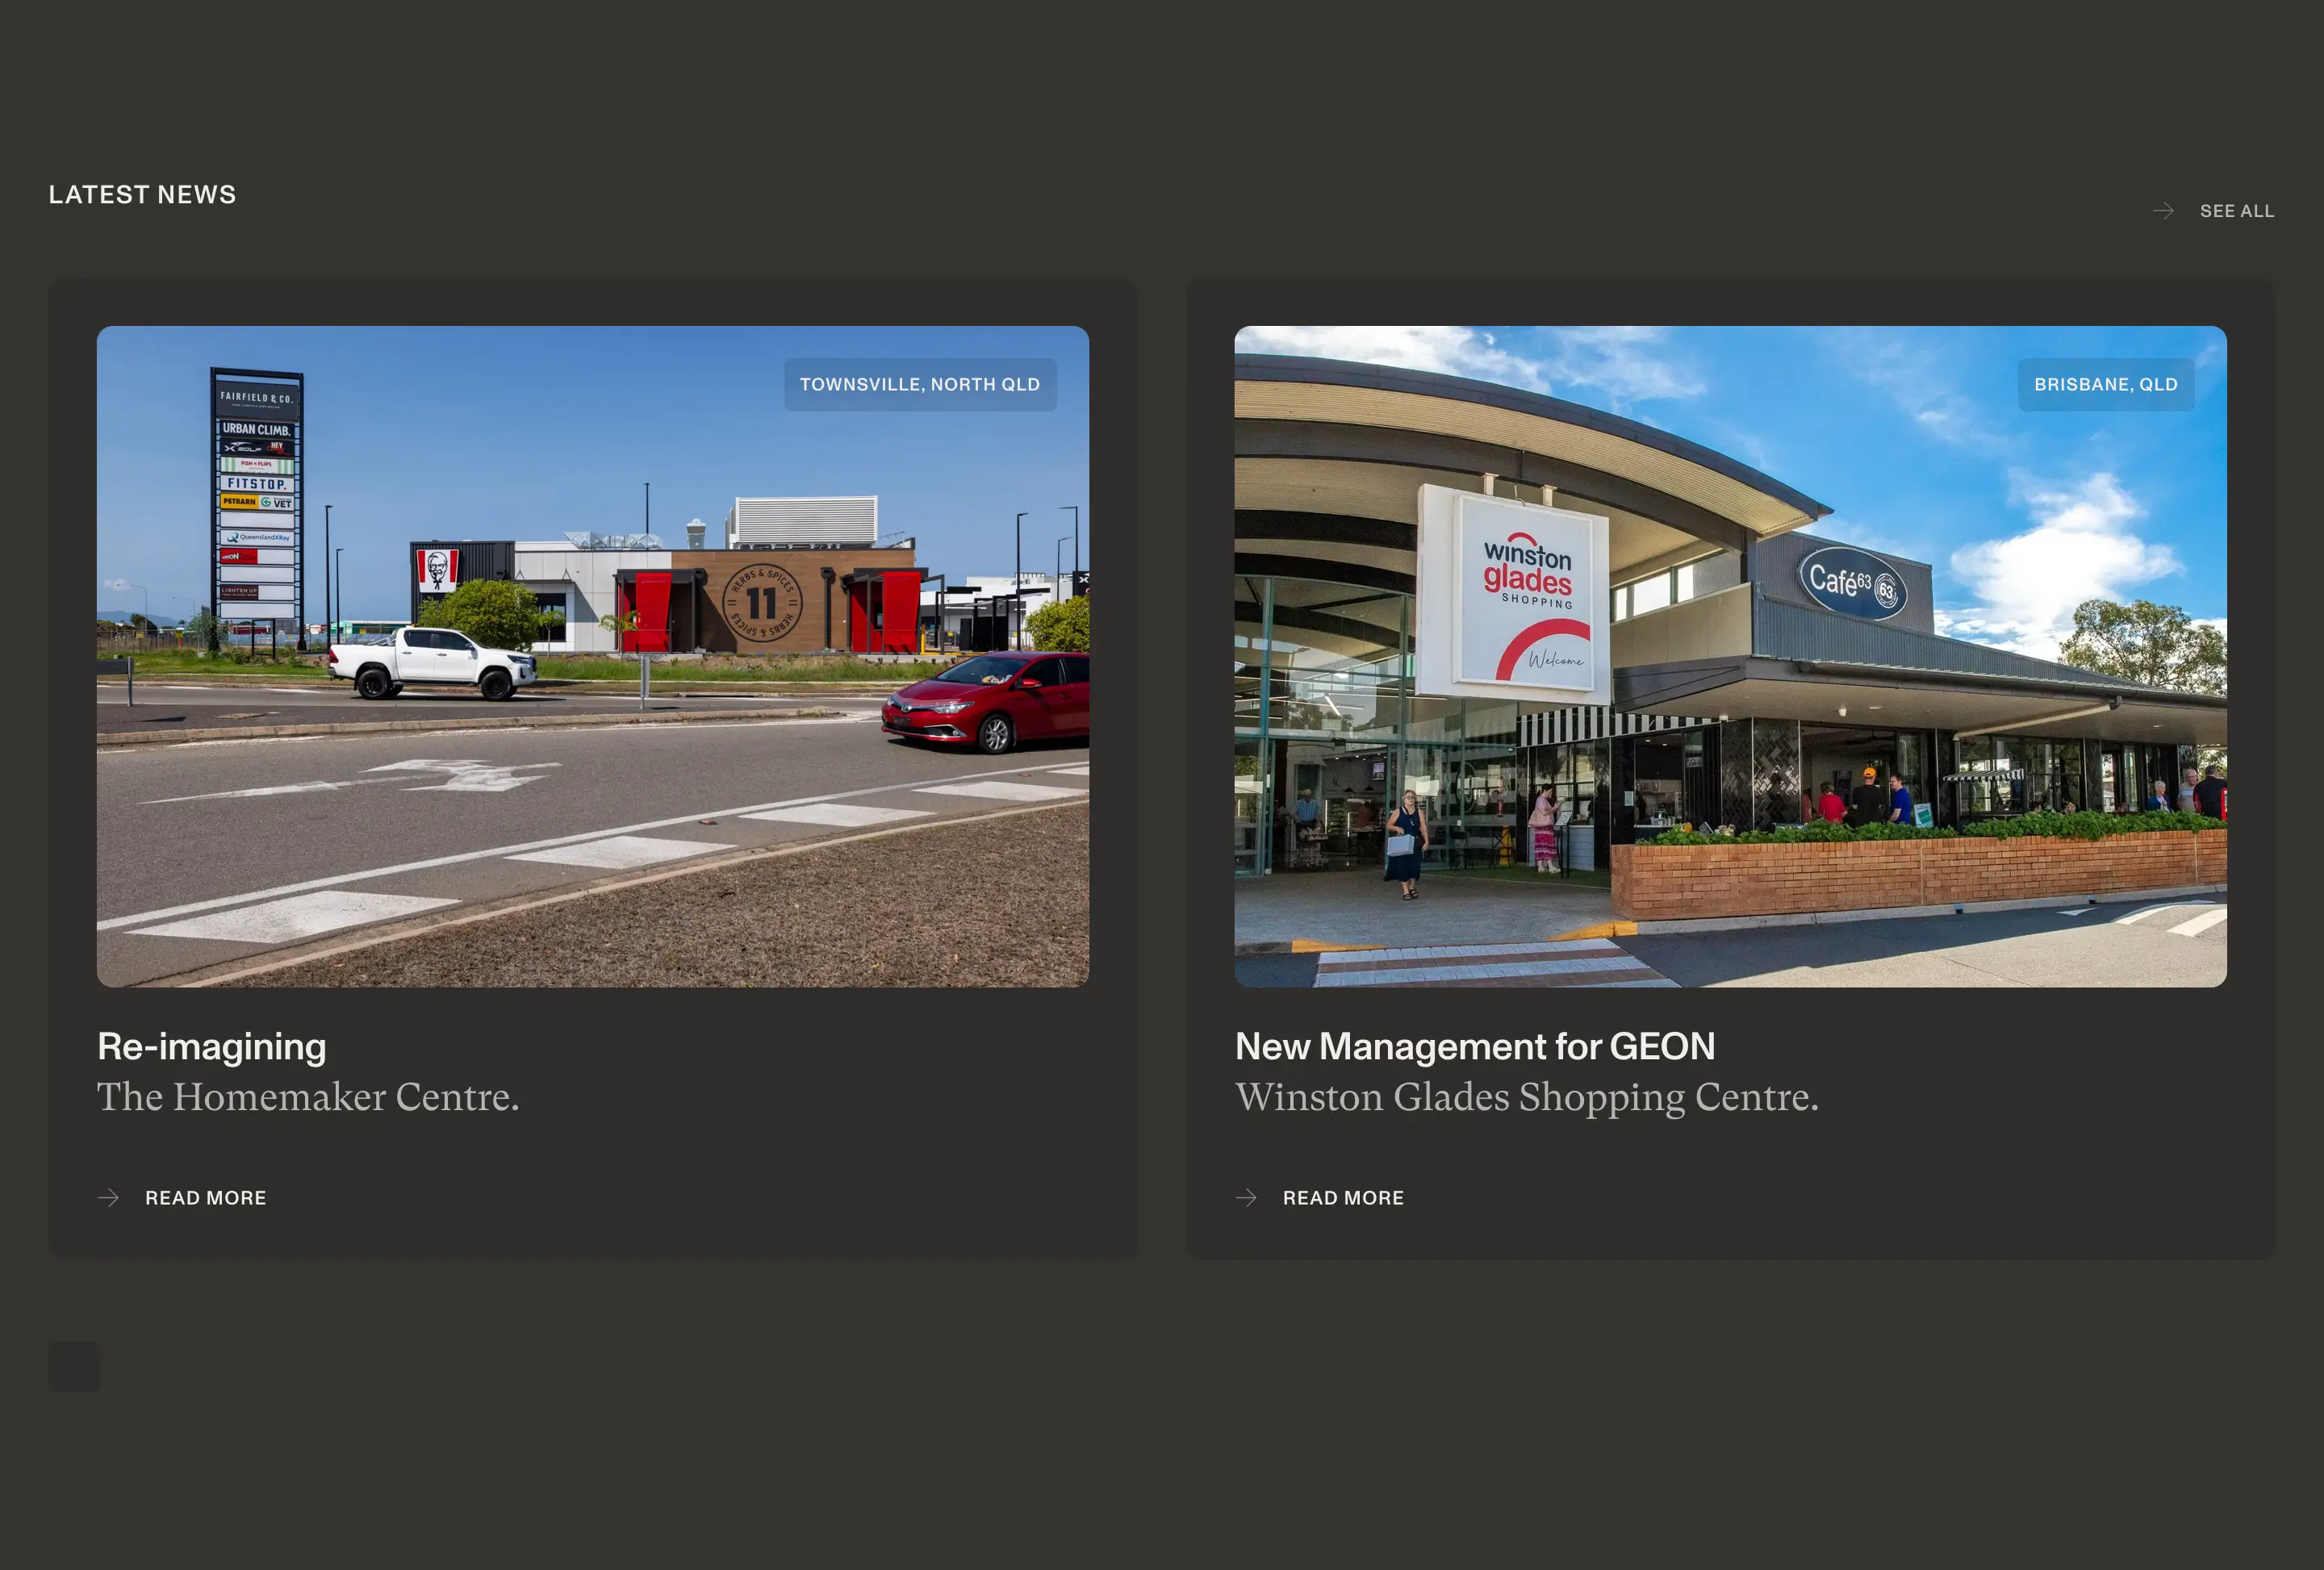Click the arrow icon beside SEE ALL
Screen dimensions: 2324x1570
(x=2163, y=211)
